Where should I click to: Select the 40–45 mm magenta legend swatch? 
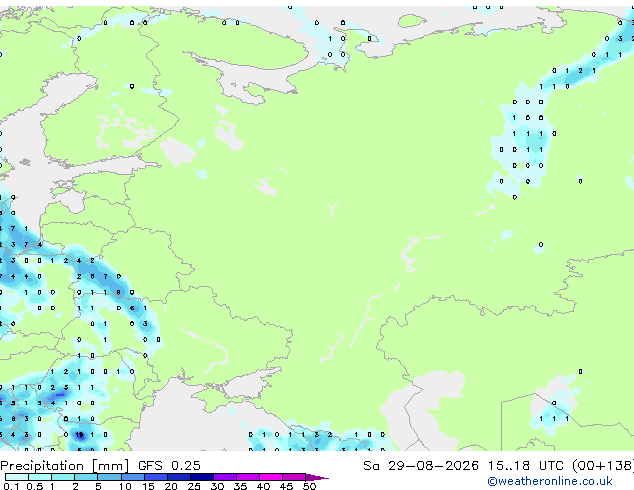(x=271, y=477)
